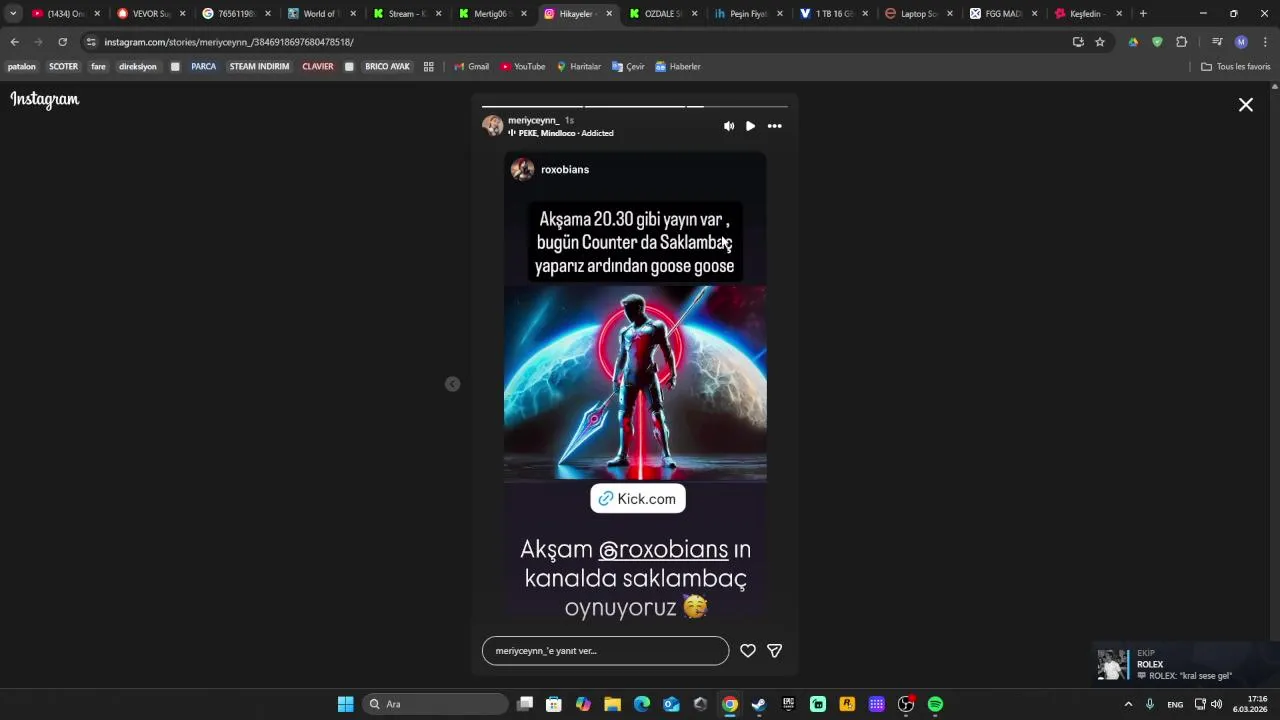This screenshot has height=720, width=1280.
Task: Close the story viewer with X
Action: [x=1246, y=105]
